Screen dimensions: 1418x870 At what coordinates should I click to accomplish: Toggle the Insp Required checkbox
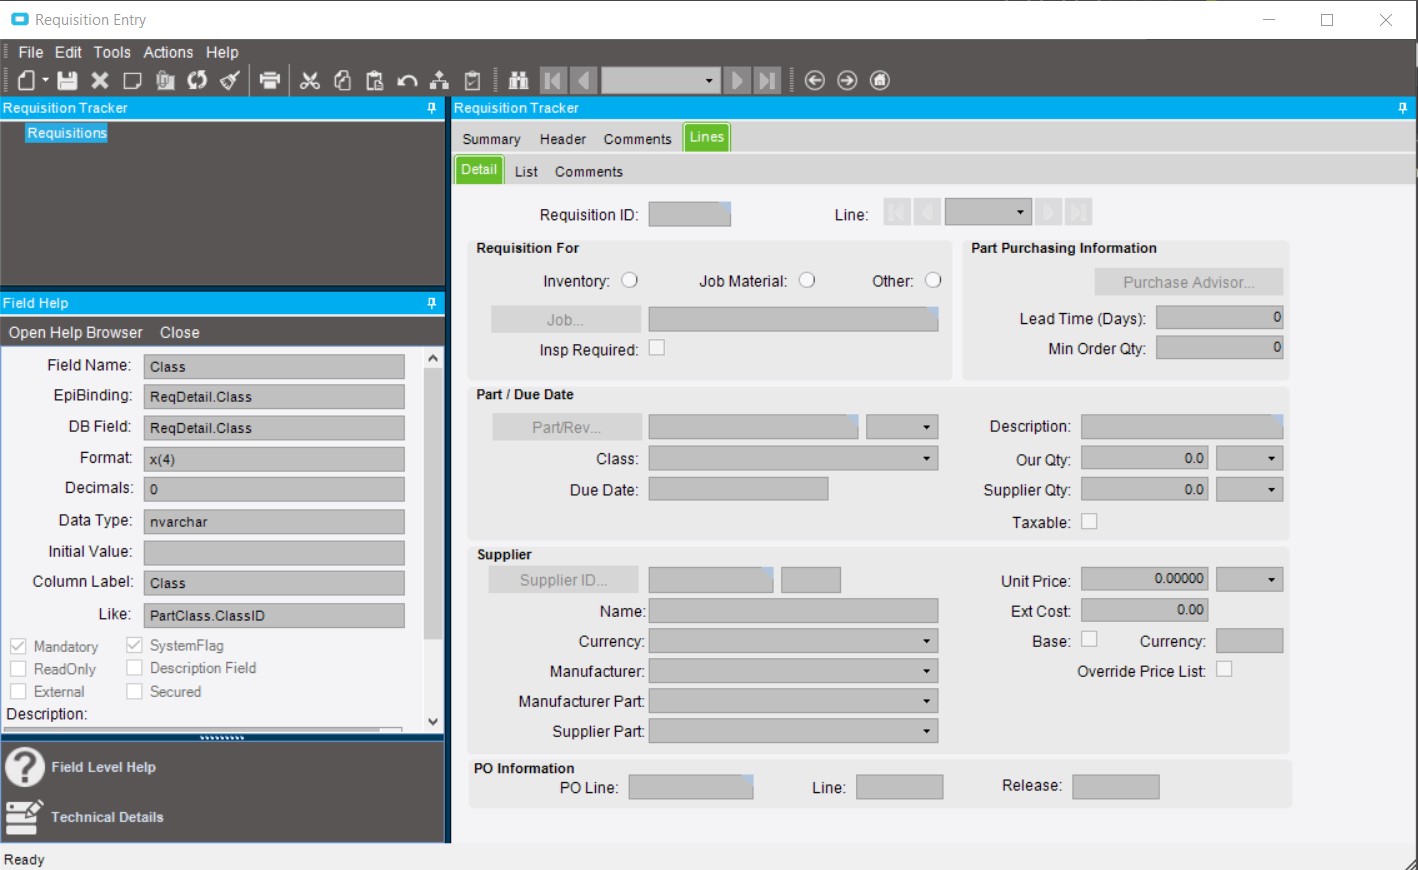coord(657,348)
